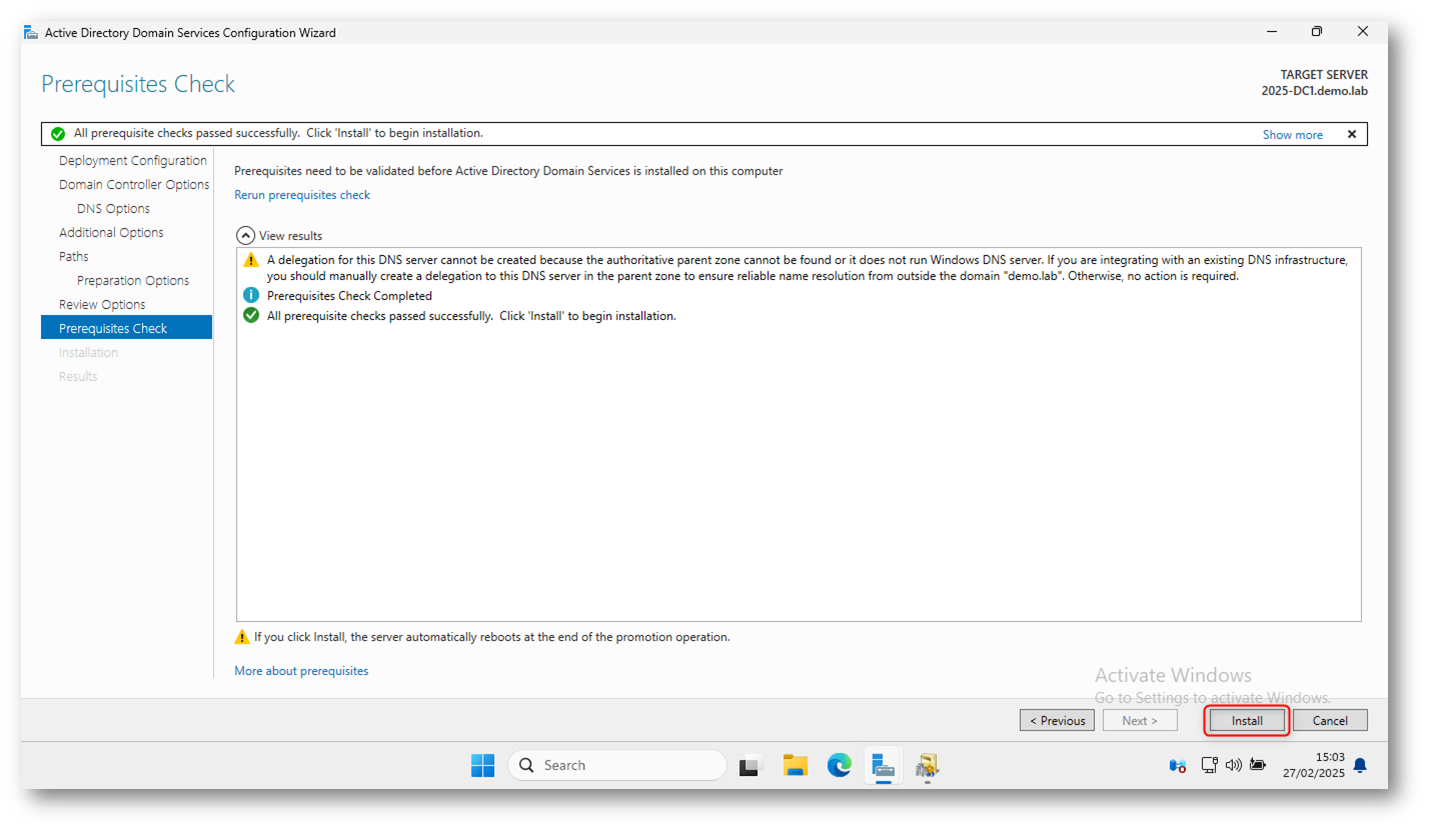Click Show more in the notification bar
Screen dimensions: 1430x831
point(1292,135)
